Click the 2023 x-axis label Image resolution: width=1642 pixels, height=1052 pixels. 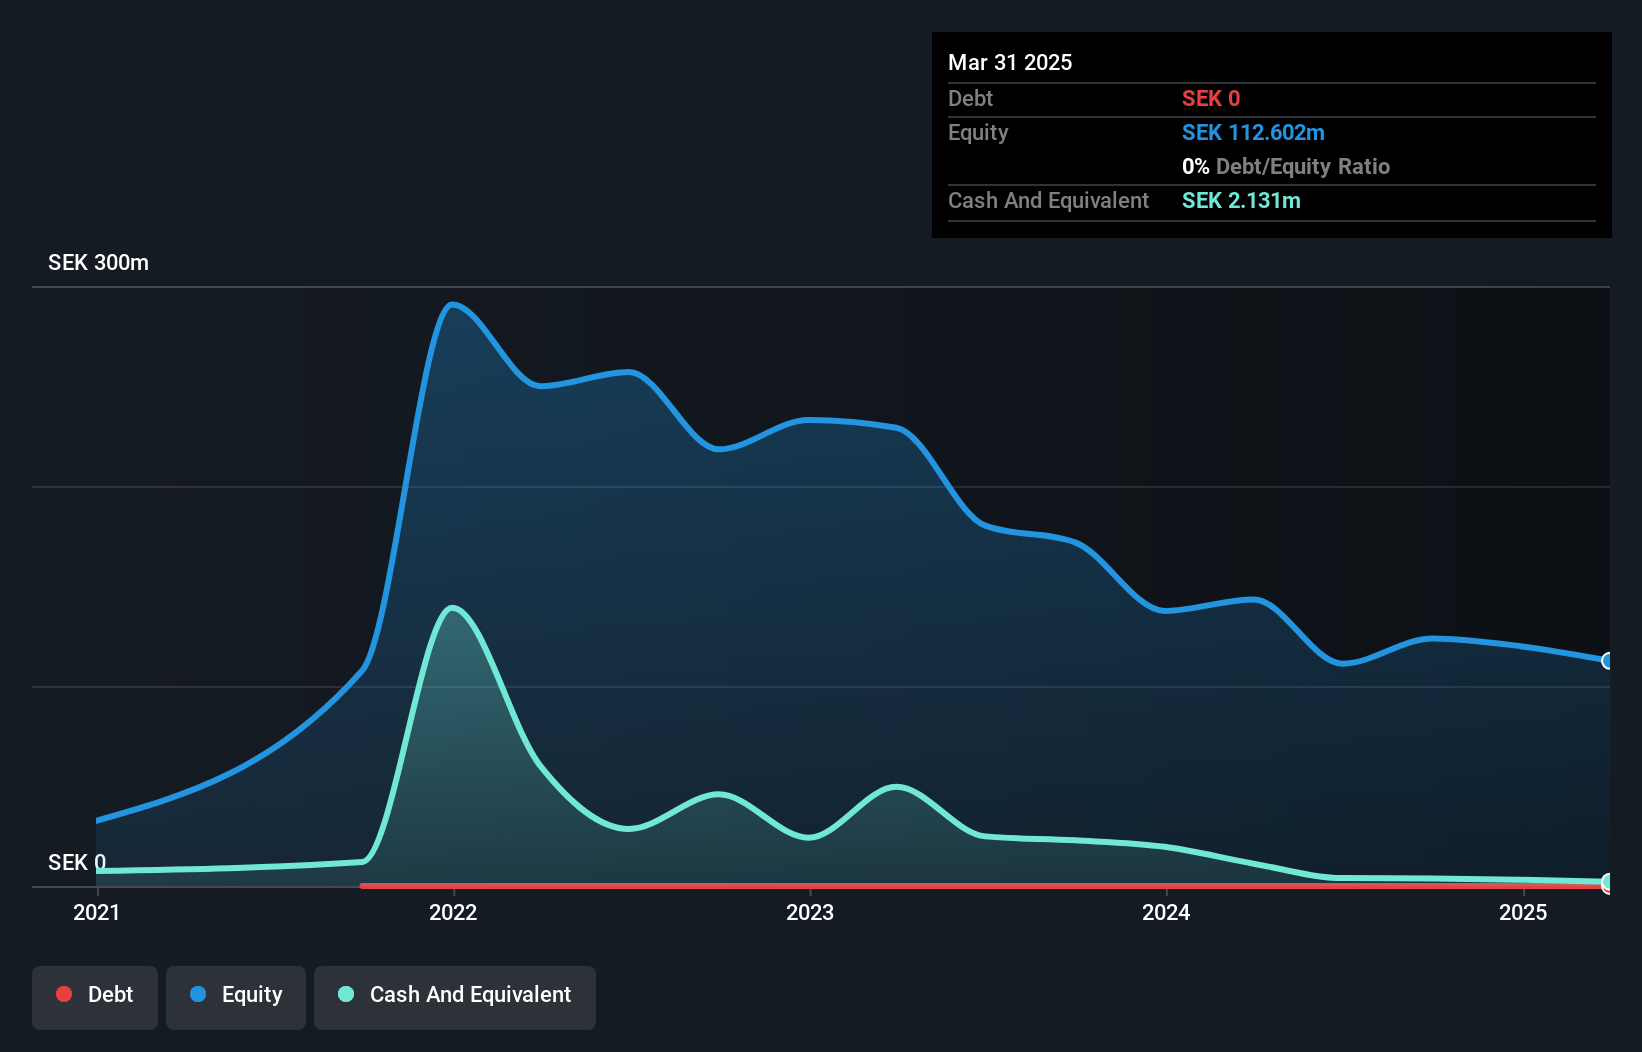(810, 912)
